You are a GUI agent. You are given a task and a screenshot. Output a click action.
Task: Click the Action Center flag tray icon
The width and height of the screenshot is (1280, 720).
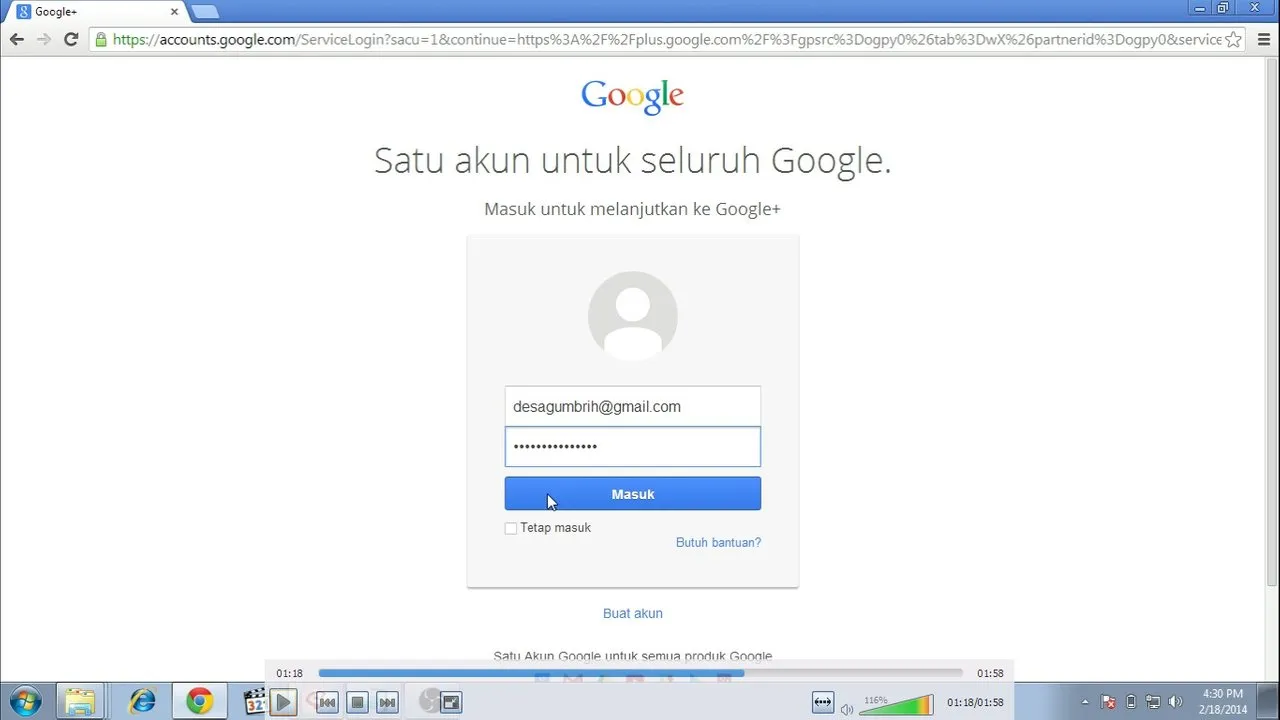coord(1109,701)
